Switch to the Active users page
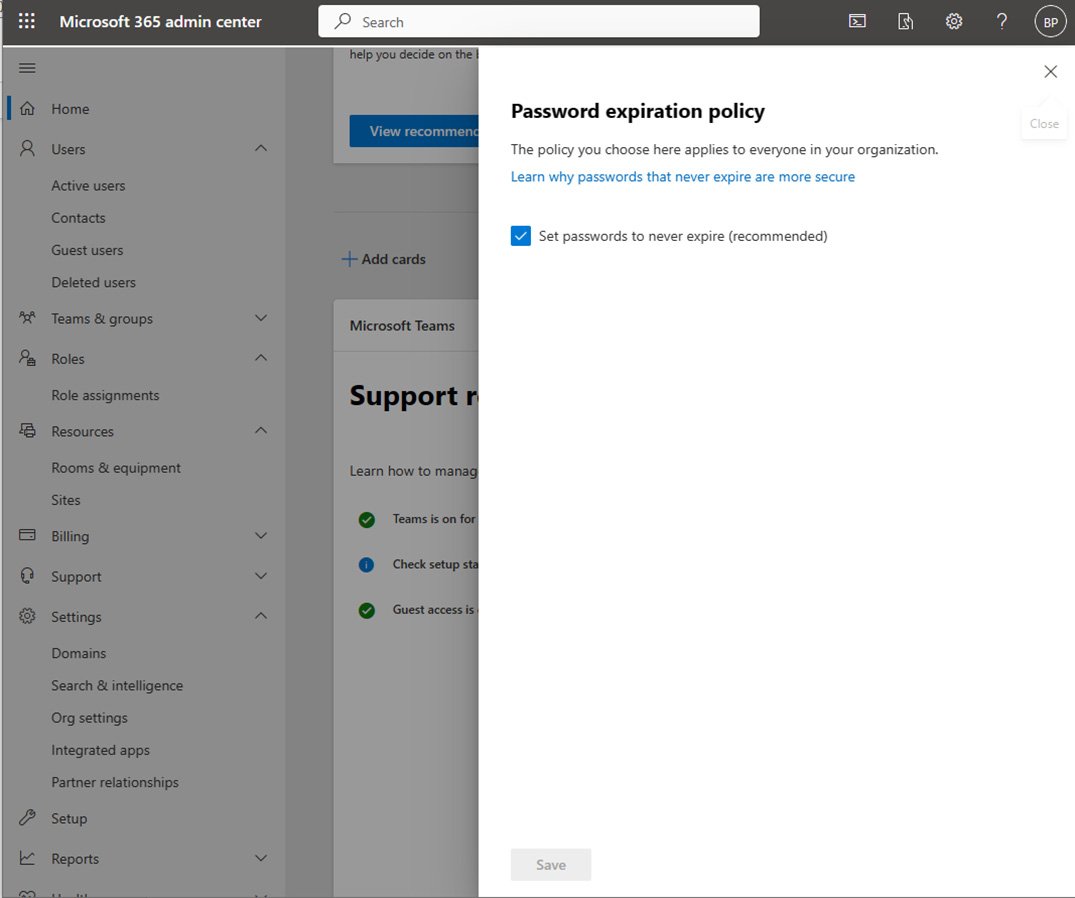Screen dimensions: 1075x898 [x=88, y=185]
